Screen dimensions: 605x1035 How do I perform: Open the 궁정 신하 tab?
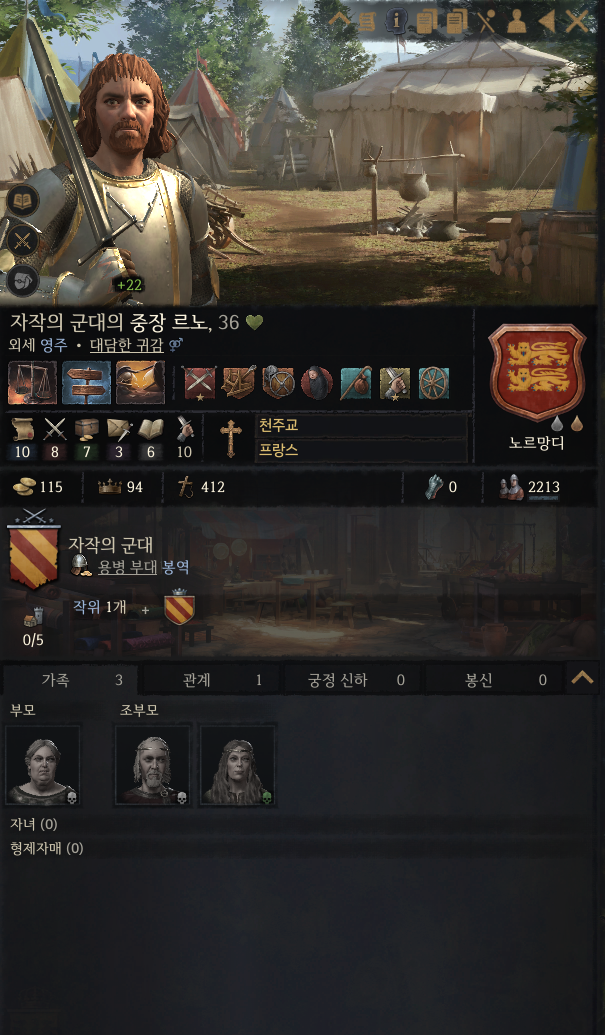(x=352, y=680)
